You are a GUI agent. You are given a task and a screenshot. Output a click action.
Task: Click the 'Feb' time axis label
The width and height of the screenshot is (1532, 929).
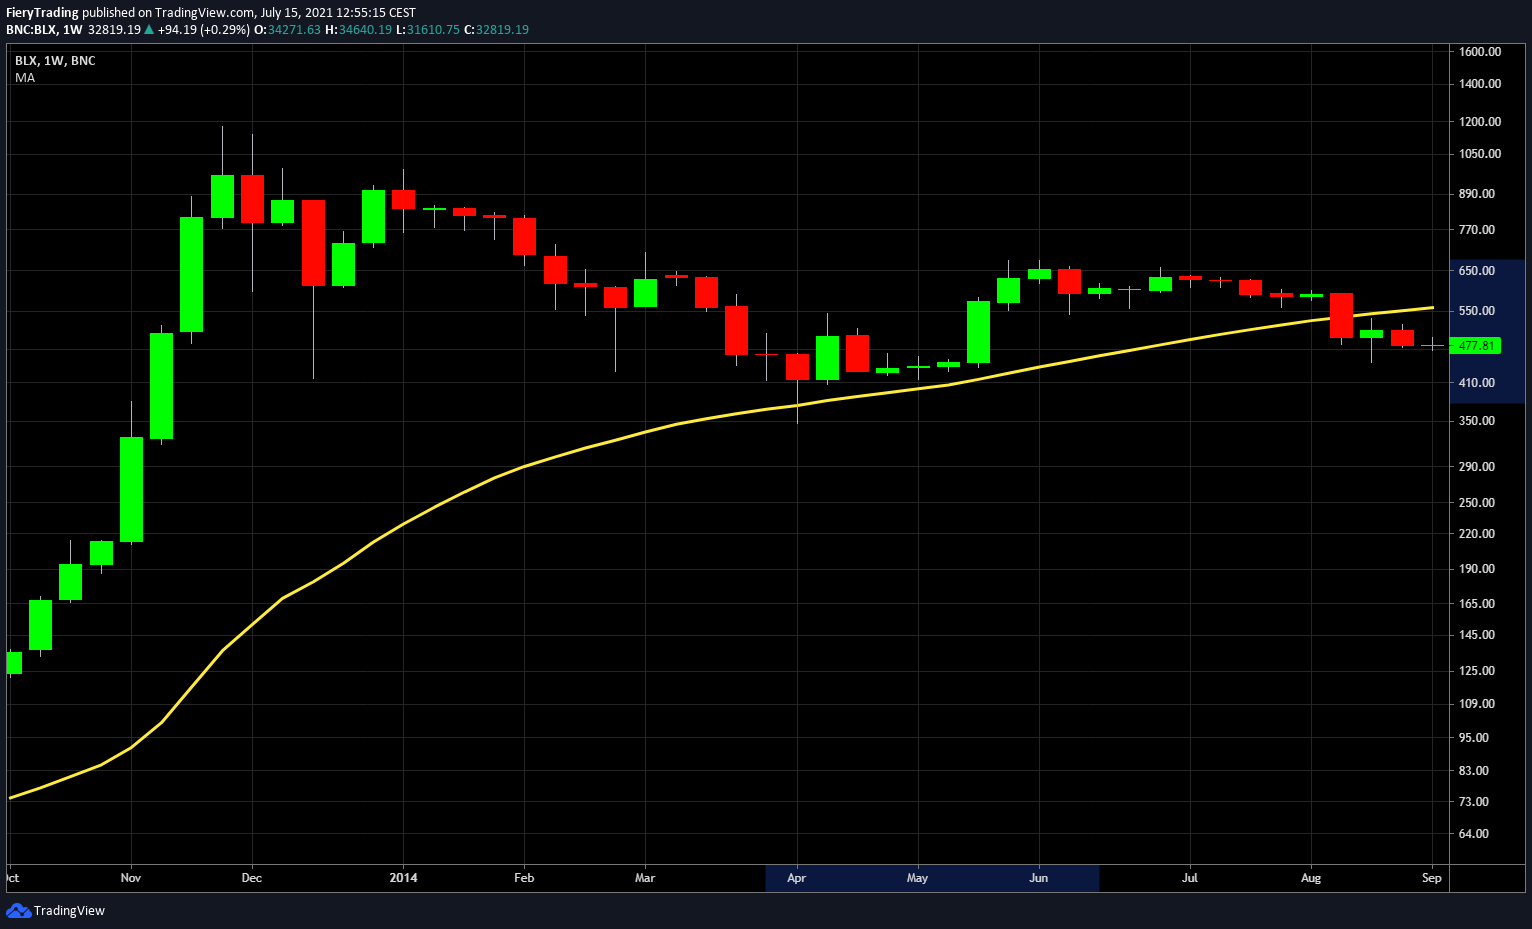click(524, 878)
